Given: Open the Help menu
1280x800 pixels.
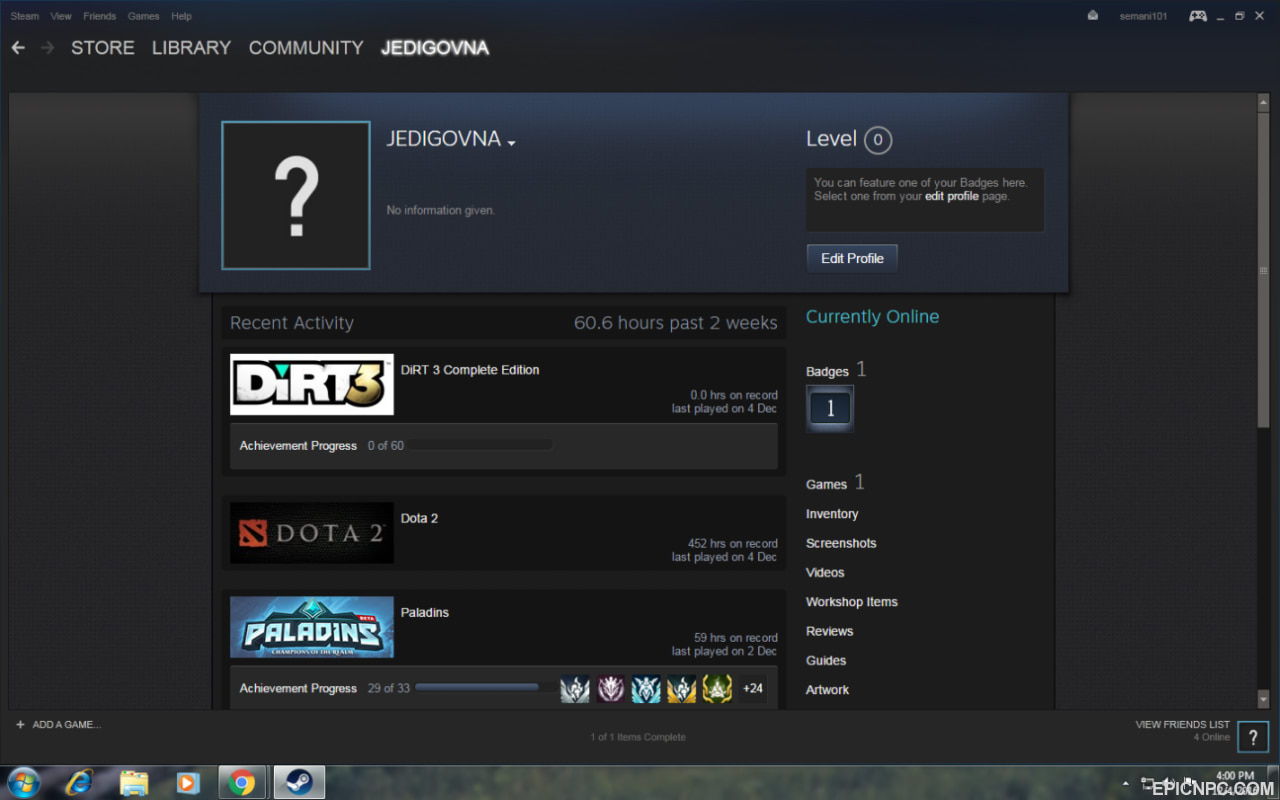Looking at the screenshot, I should click(x=181, y=16).
